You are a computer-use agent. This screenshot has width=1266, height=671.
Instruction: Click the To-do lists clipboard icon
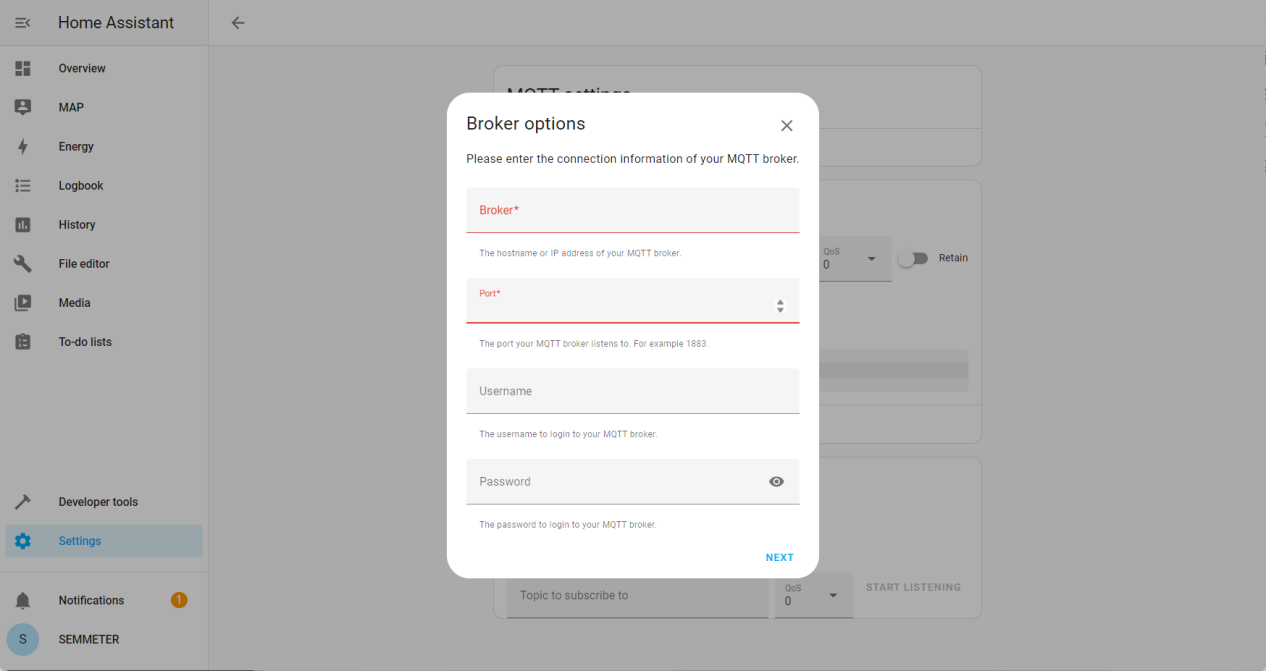[23, 342]
